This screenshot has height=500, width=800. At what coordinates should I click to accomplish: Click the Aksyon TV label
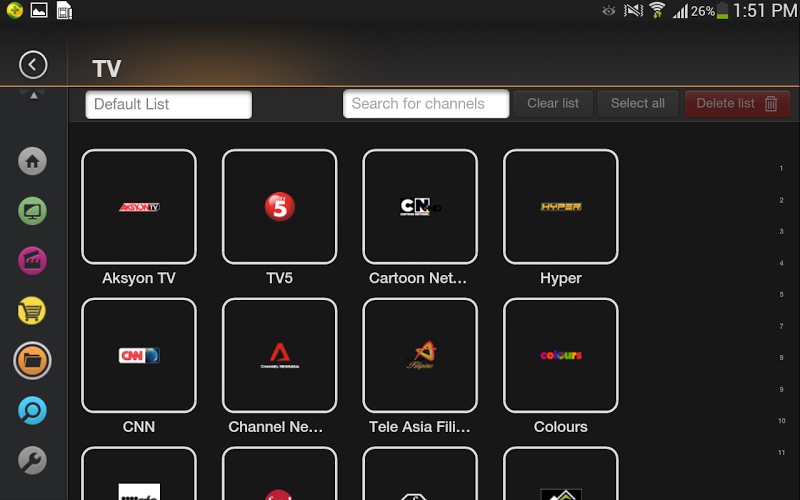(139, 279)
